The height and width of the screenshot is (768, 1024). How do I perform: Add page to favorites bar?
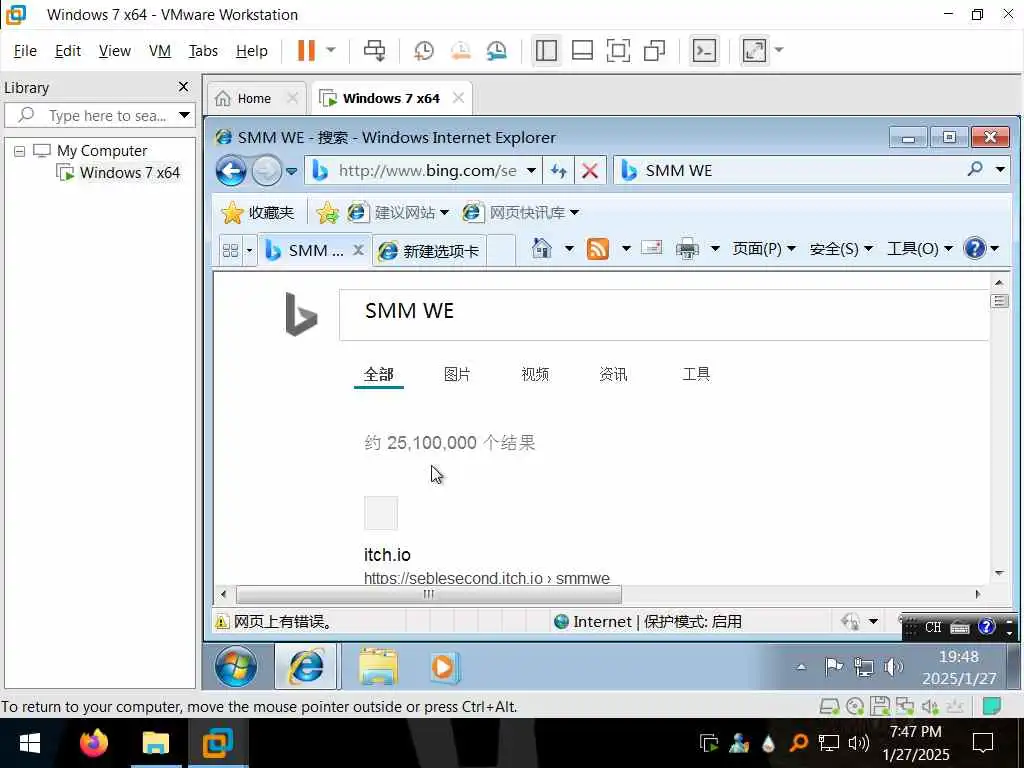click(x=327, y=213)
